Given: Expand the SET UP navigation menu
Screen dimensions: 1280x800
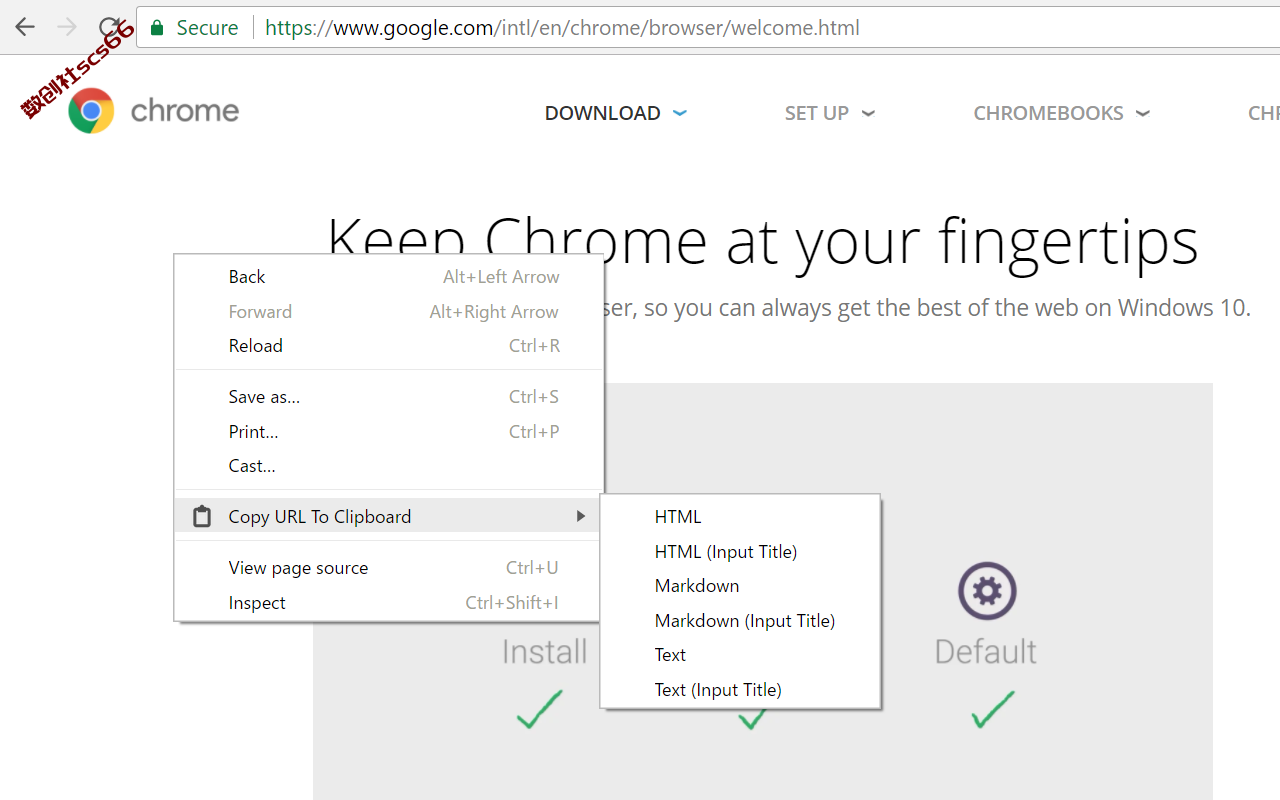Looking at the screenshot, I should [x=830, y=113].
